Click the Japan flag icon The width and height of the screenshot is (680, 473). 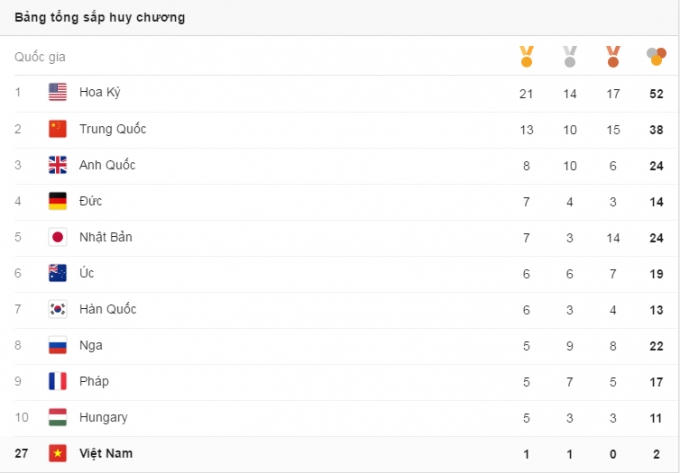[x=58, y=237]
